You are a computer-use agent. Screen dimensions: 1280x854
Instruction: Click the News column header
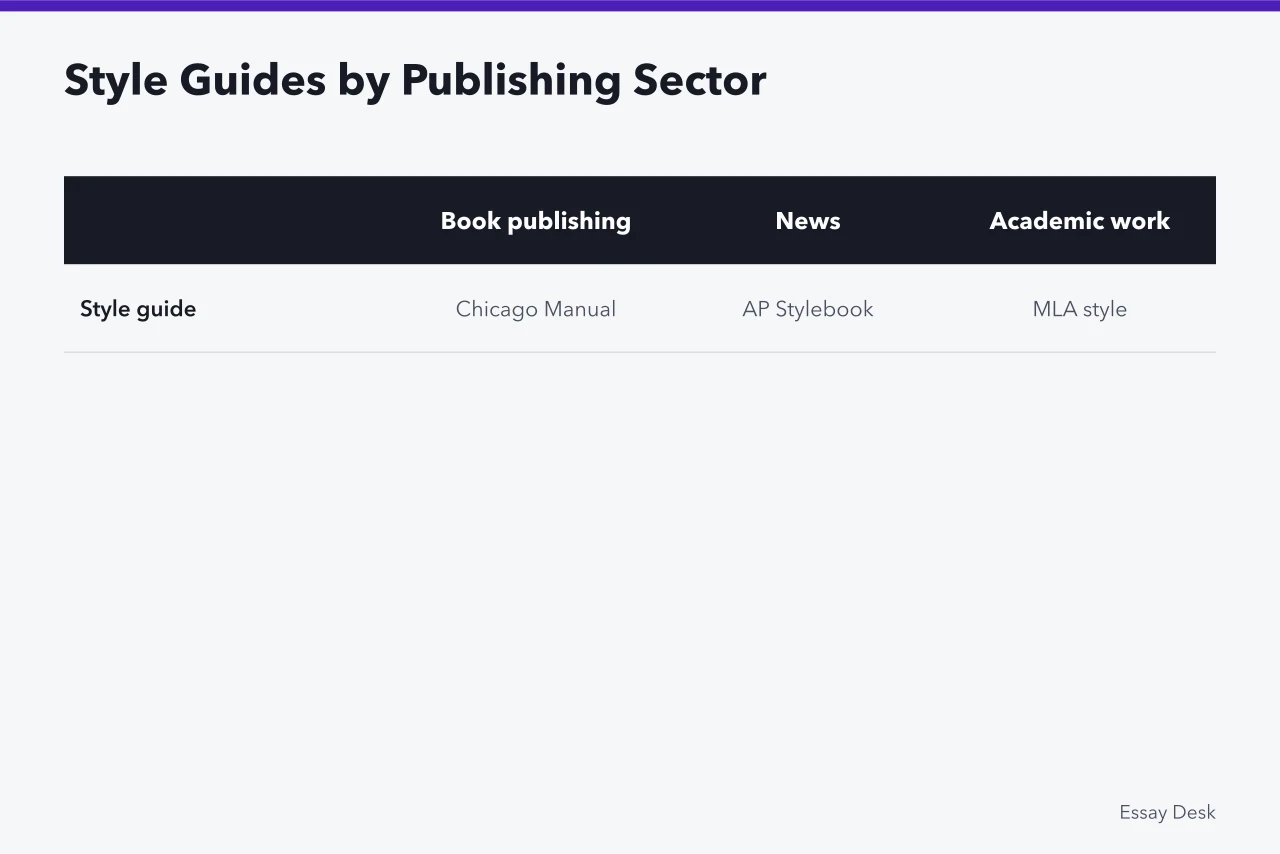808,221
